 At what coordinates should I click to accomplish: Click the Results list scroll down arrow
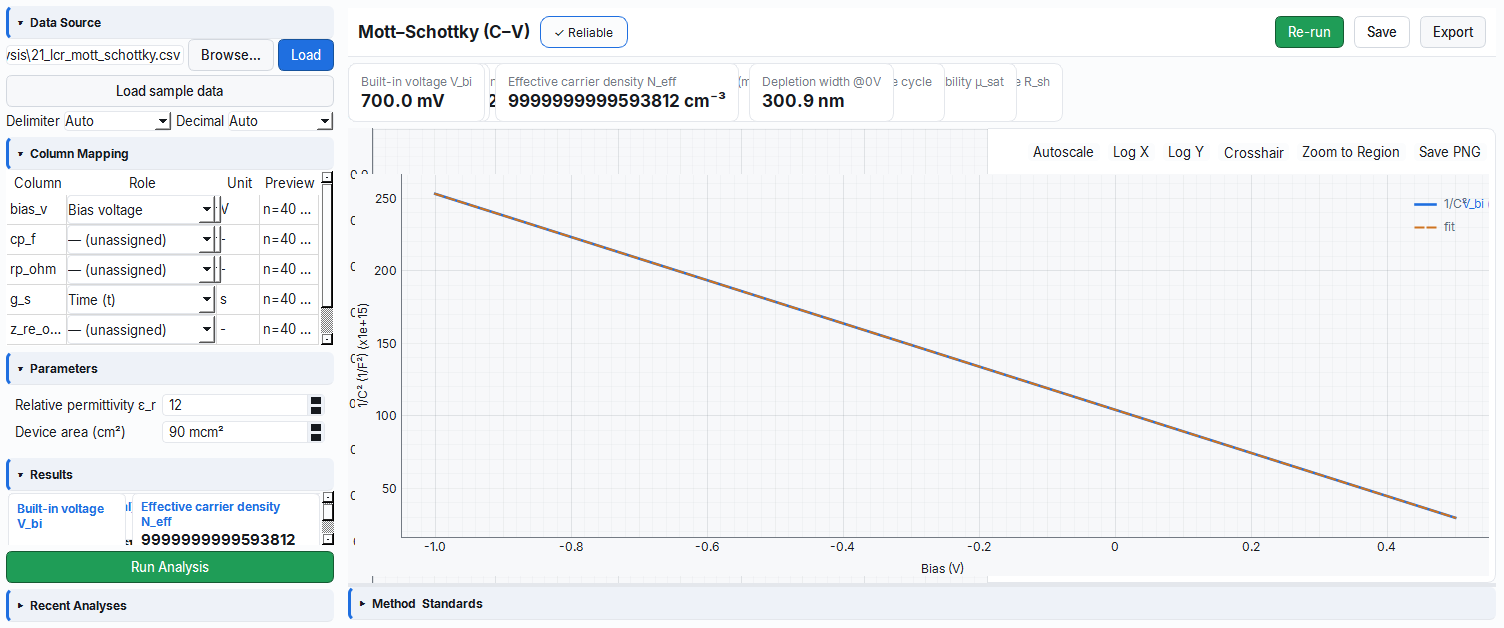pyautogui.click(x=327, y=540)
